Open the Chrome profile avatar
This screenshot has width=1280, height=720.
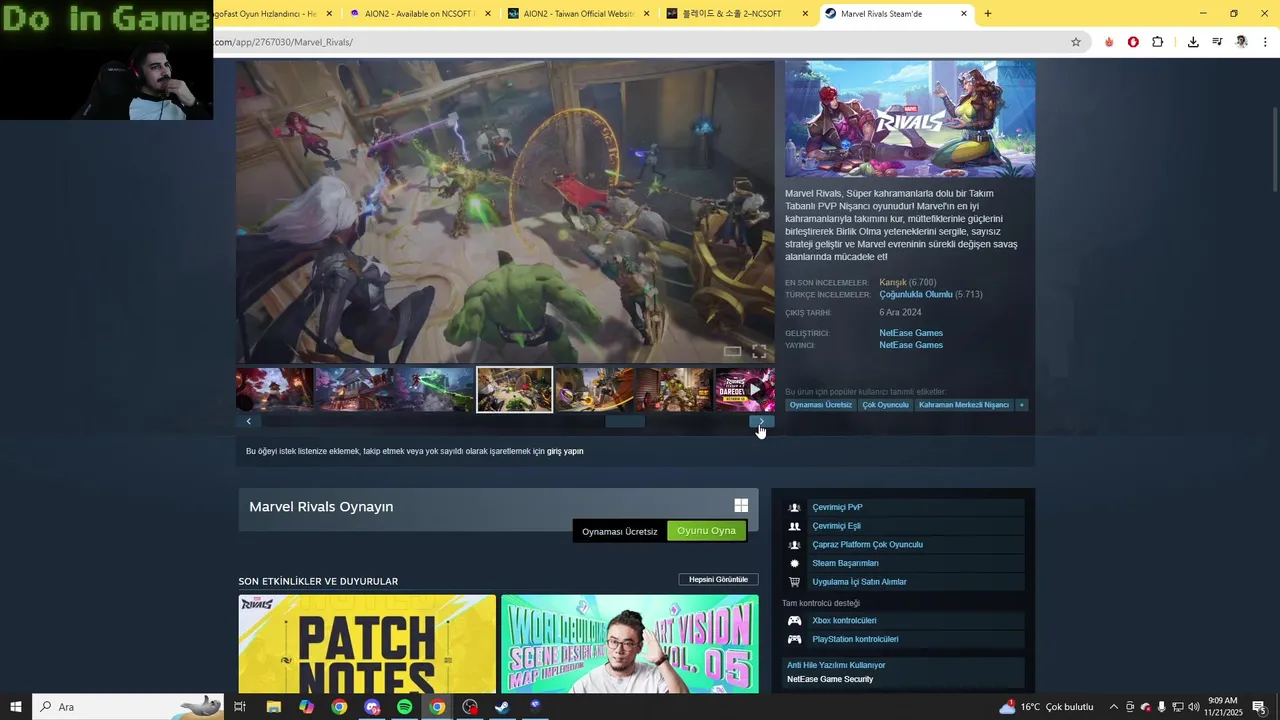coord(1241,42)
